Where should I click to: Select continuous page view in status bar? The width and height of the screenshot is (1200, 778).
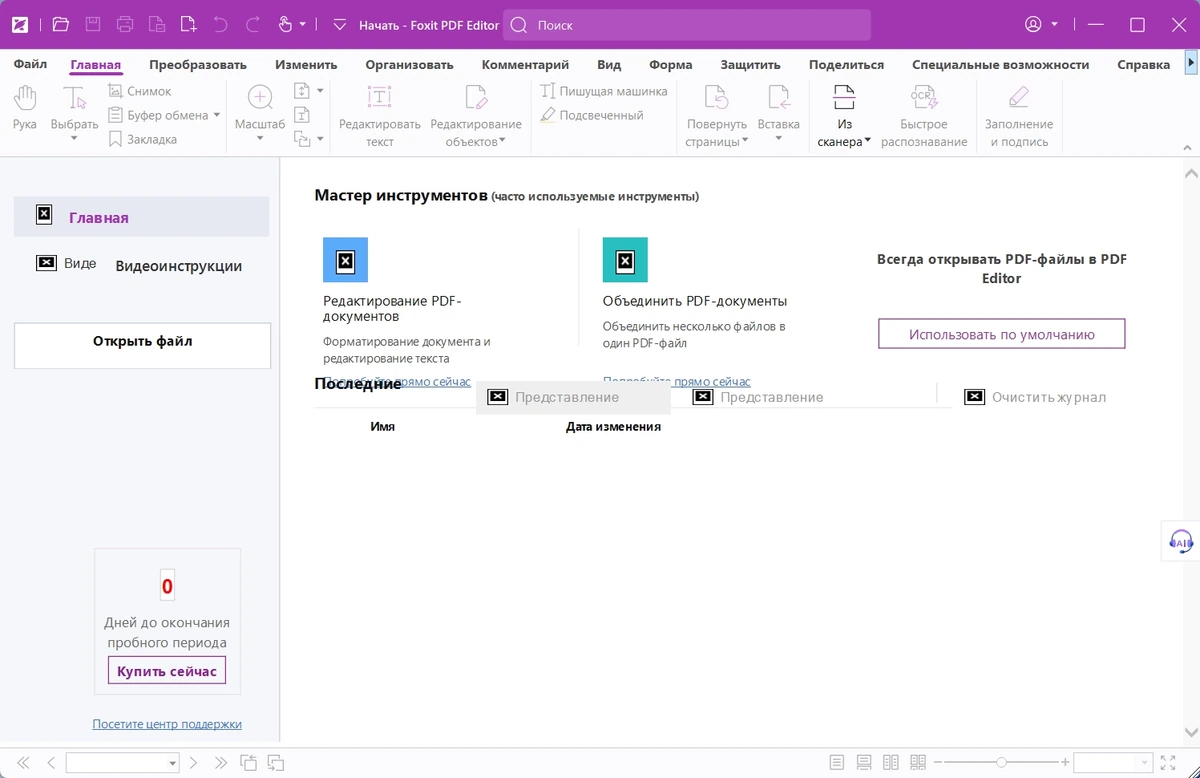pos(864,763)
